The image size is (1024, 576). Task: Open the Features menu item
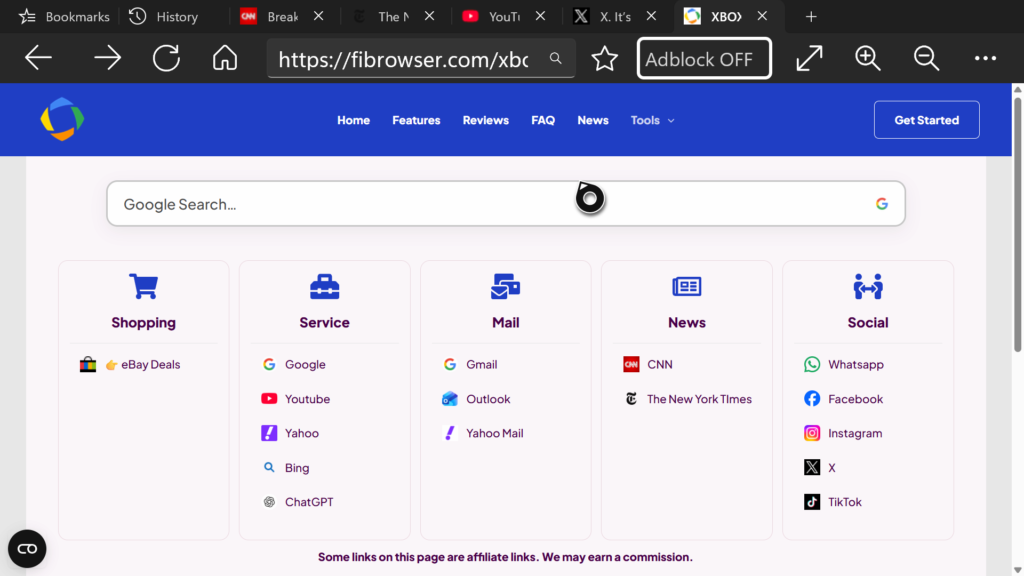point(416,120)
